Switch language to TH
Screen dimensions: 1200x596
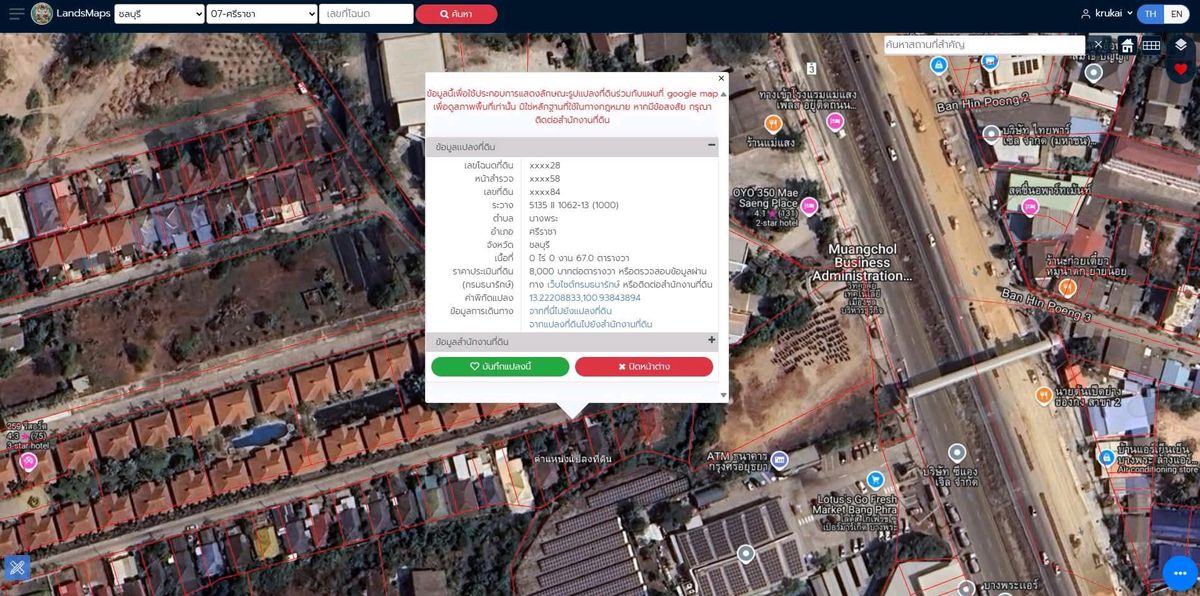pos(1151,14)
